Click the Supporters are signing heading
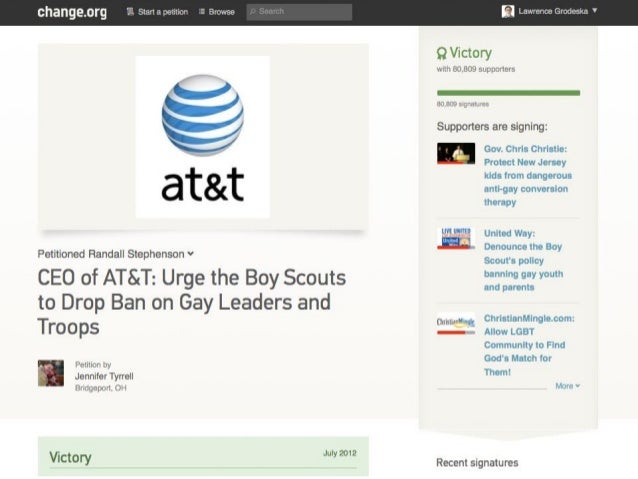638x479 pixels. pyautogui.click(x=492, y=127)
